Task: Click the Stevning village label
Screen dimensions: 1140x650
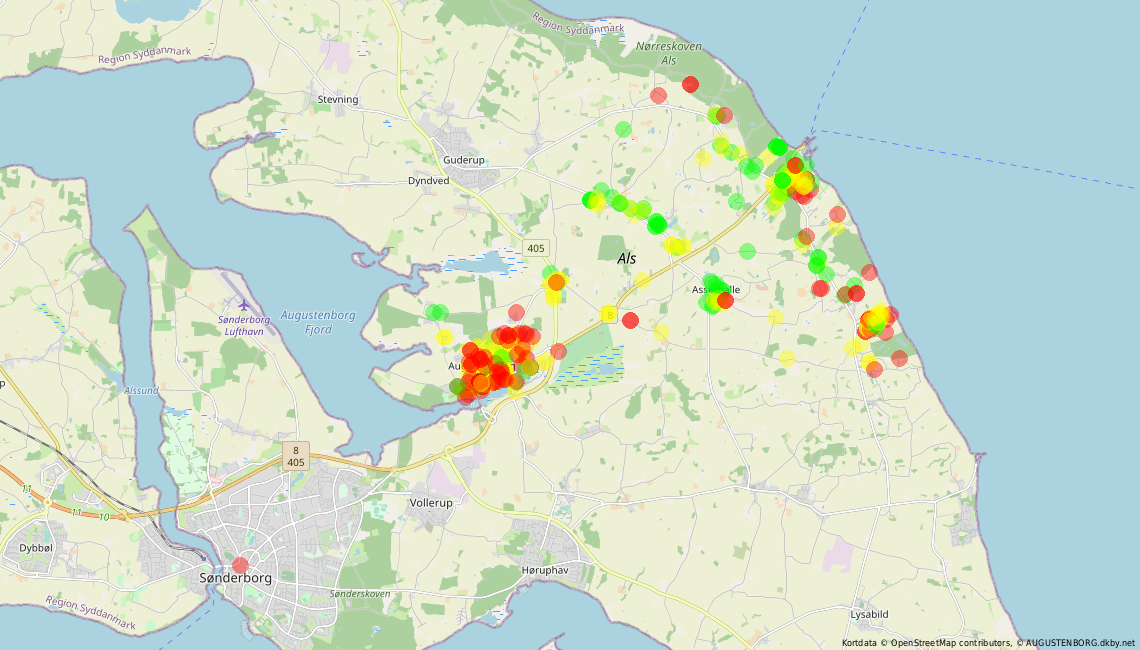Action: pos(338,100)
